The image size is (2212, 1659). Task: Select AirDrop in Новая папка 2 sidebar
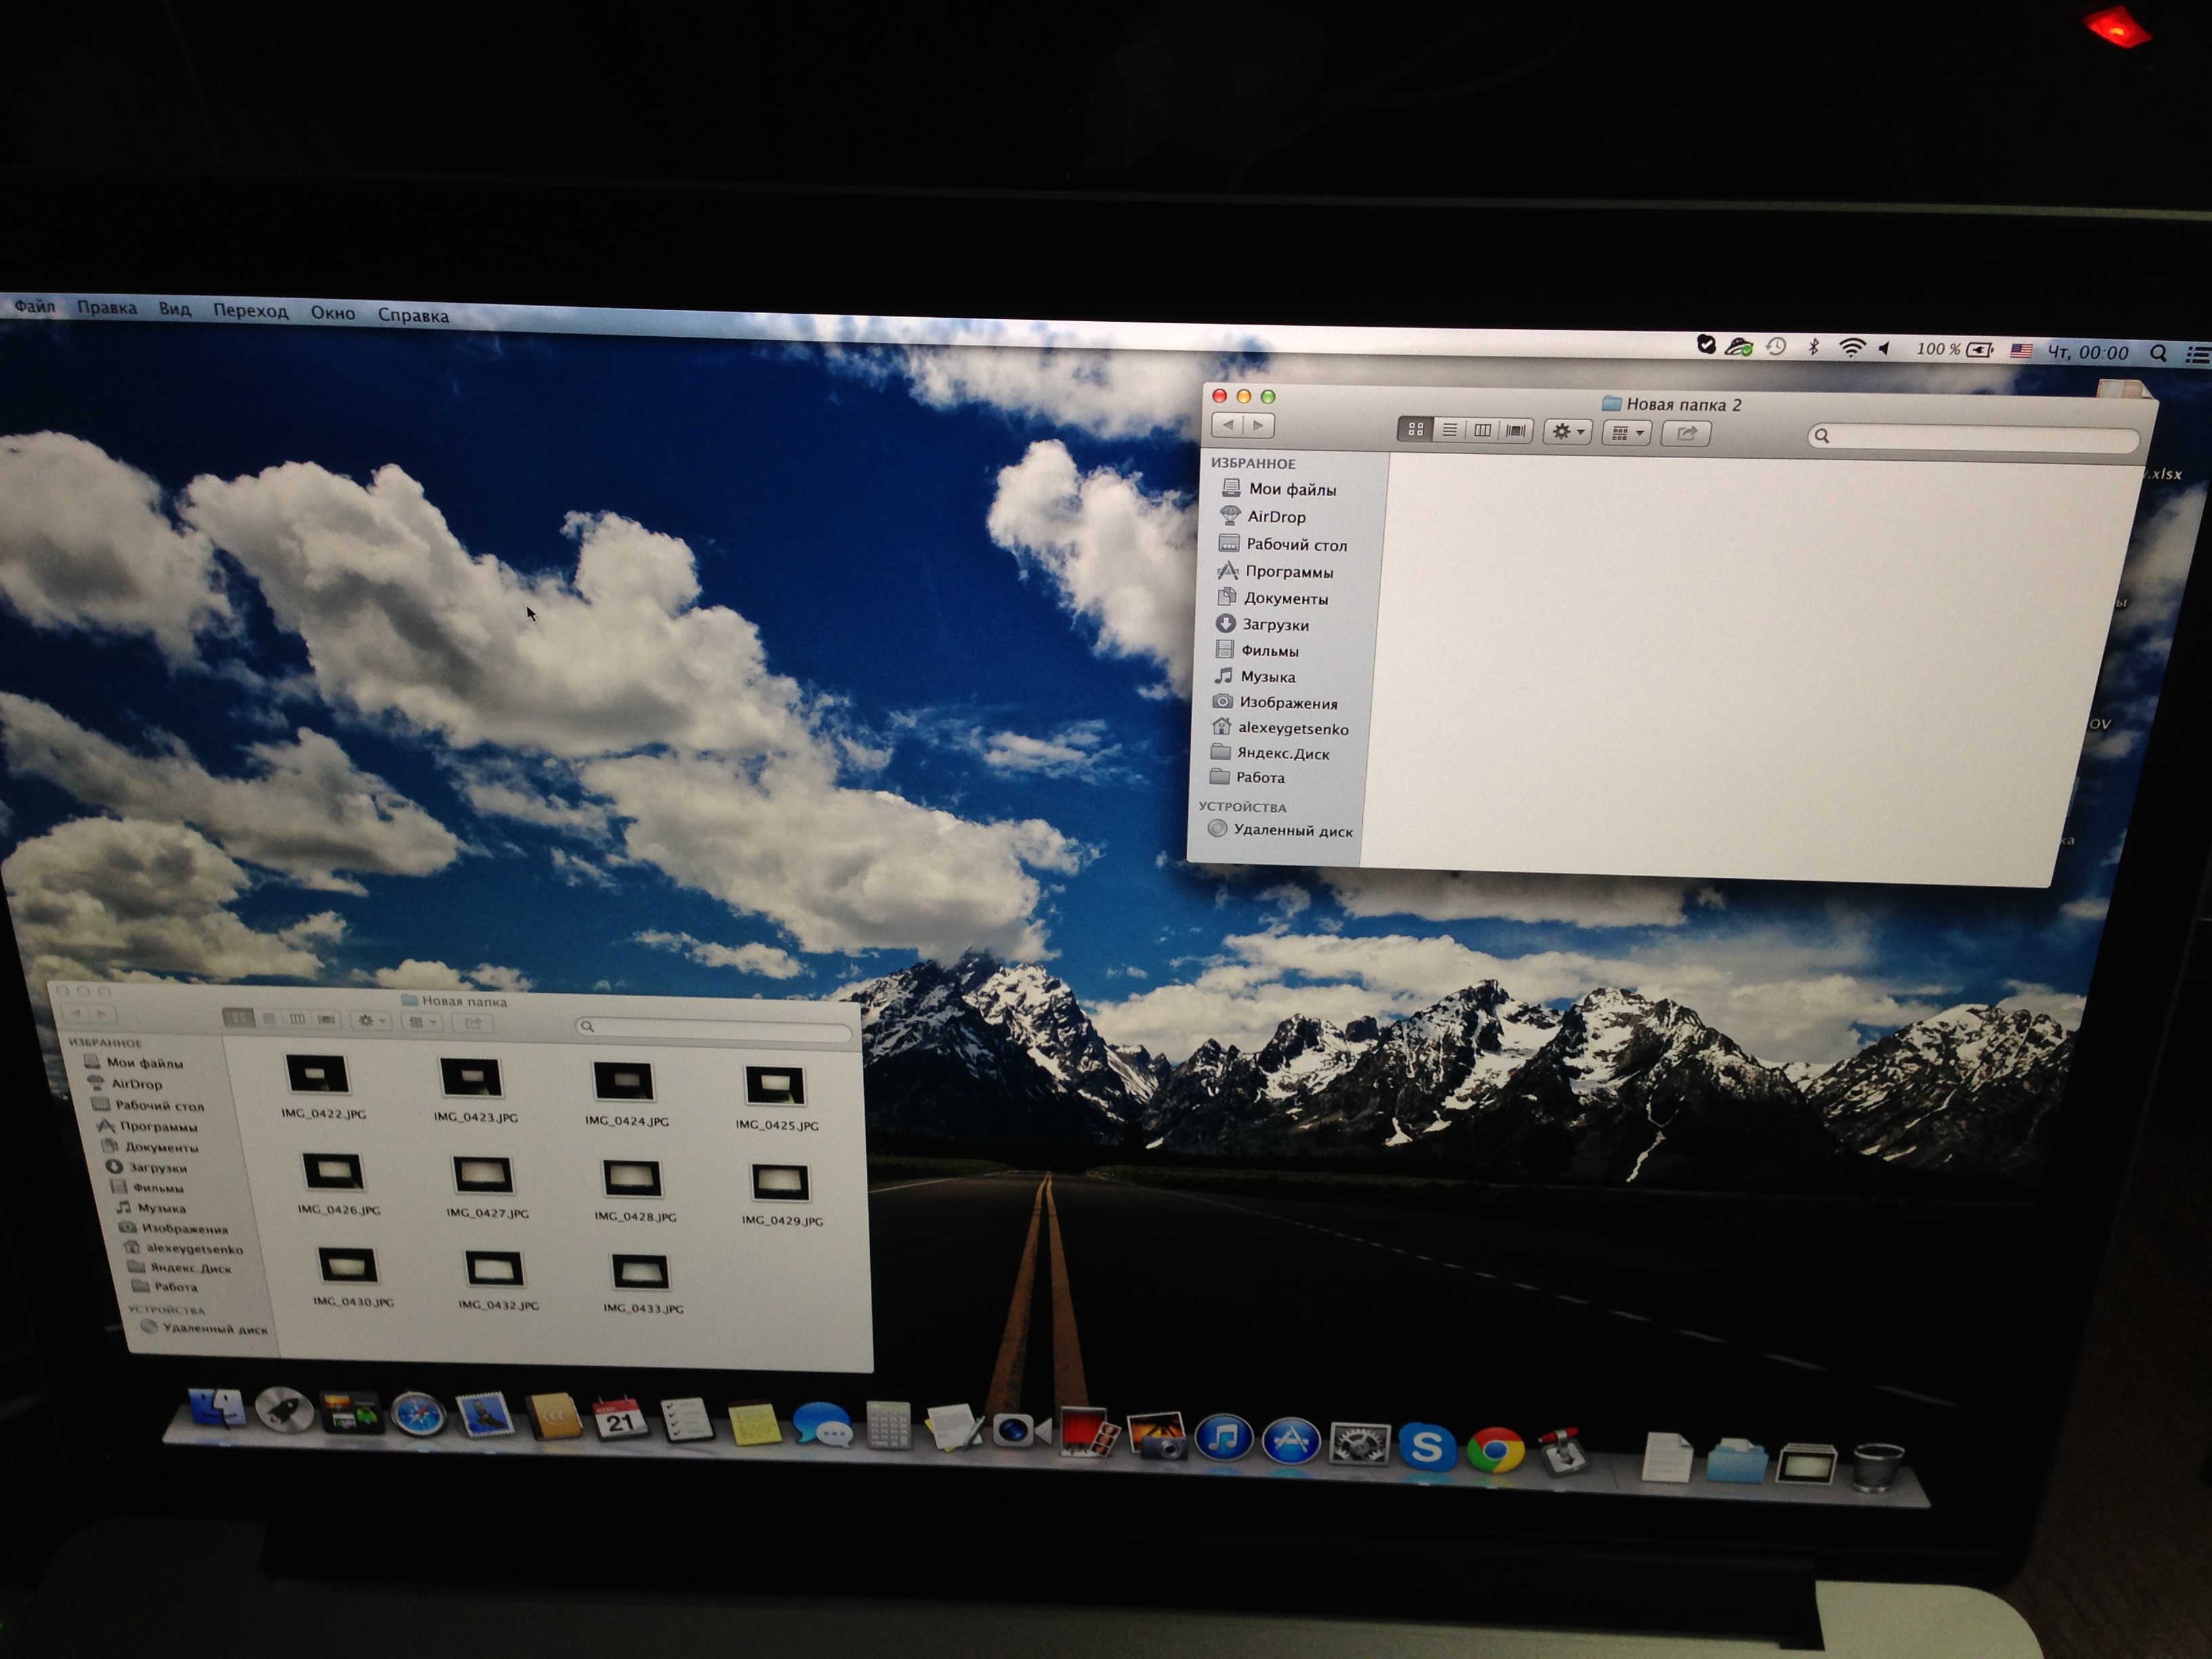tap(1276, 517)
